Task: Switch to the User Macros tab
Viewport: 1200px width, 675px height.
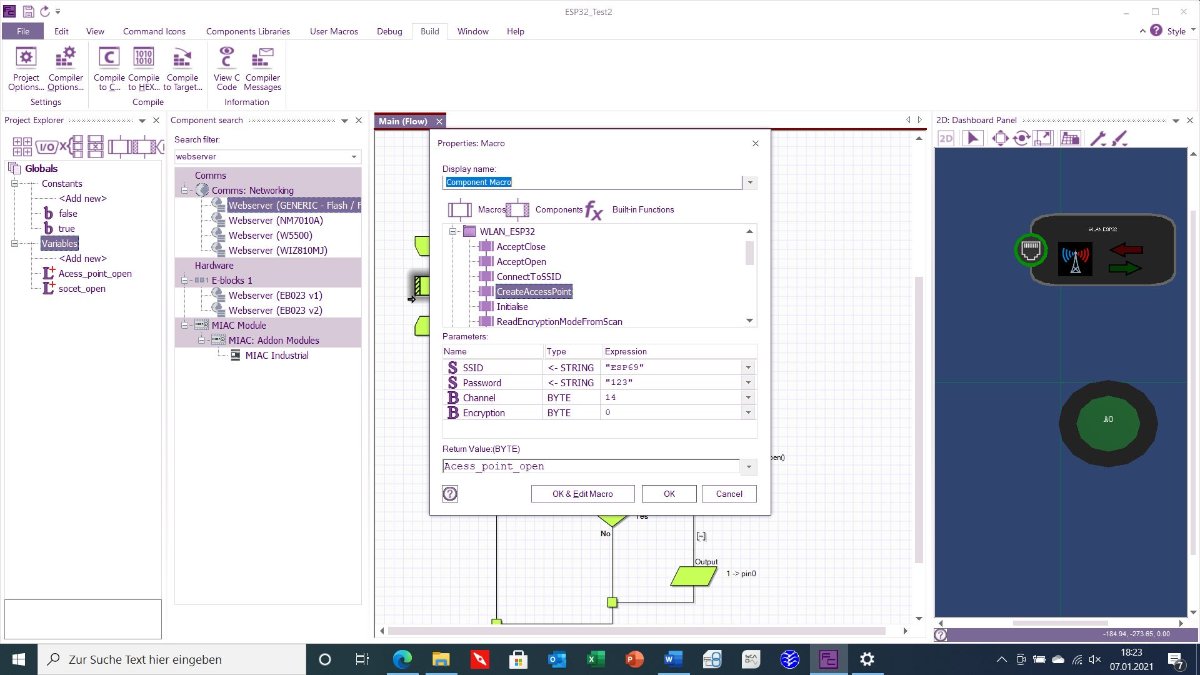Action: (x=334, y=31)
